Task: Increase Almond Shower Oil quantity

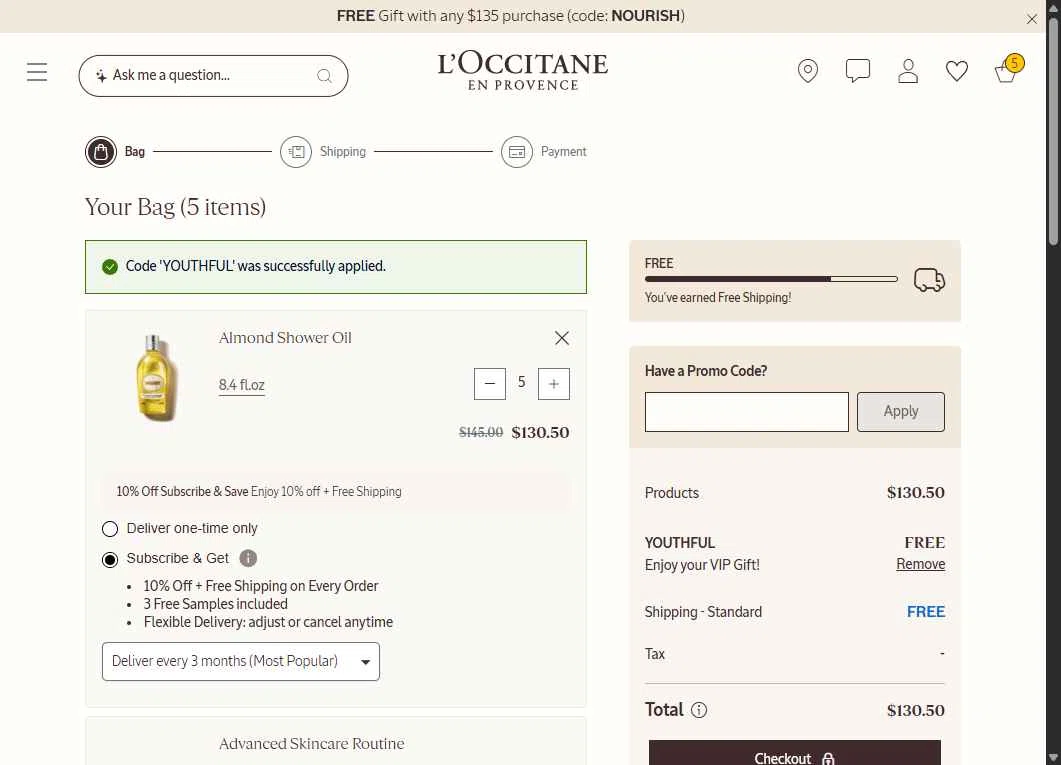Action: 554,384
